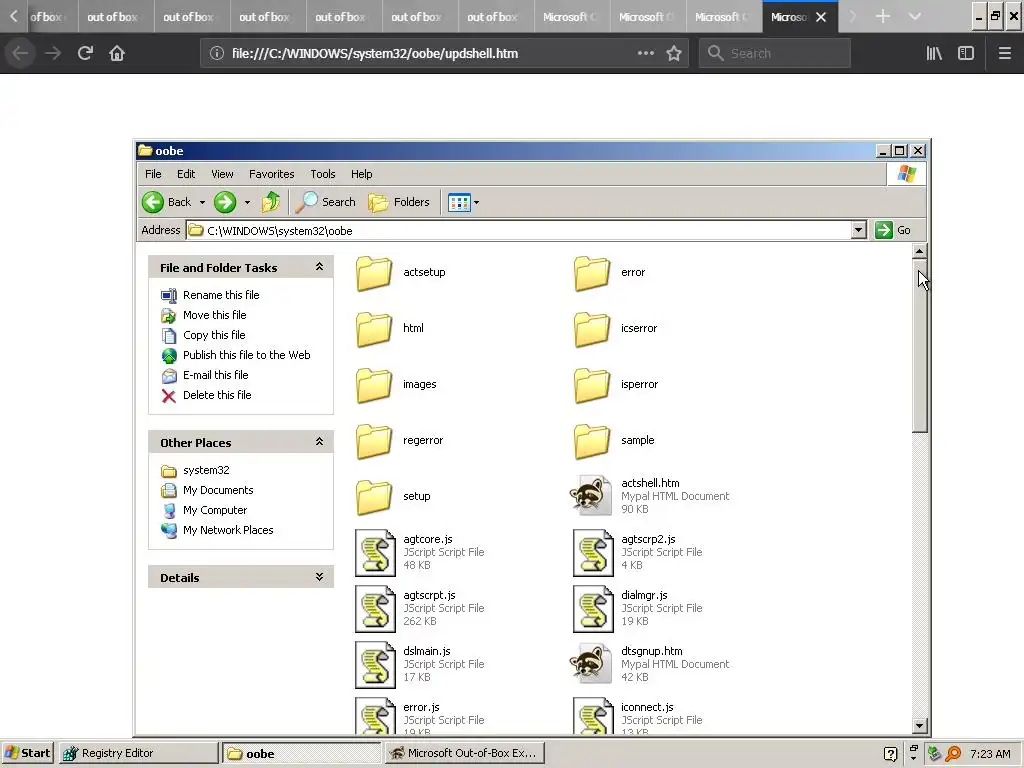
Task: Open the Back button history dropdown arrow
Action: pos(202,202)
